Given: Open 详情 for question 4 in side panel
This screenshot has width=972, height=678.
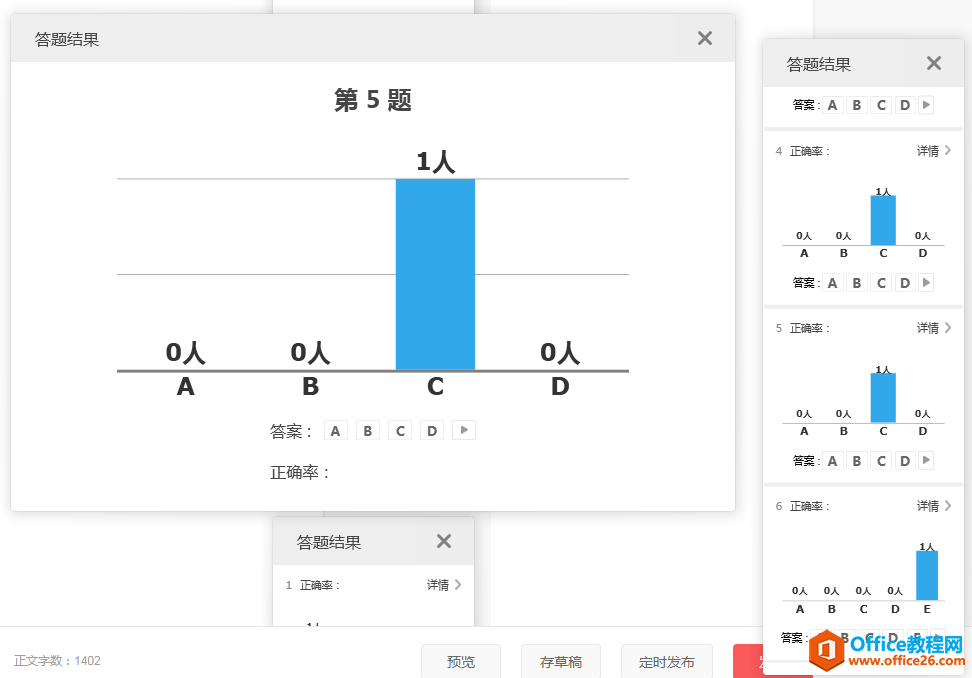Looking at the screenshot, I should click(928, 151).
